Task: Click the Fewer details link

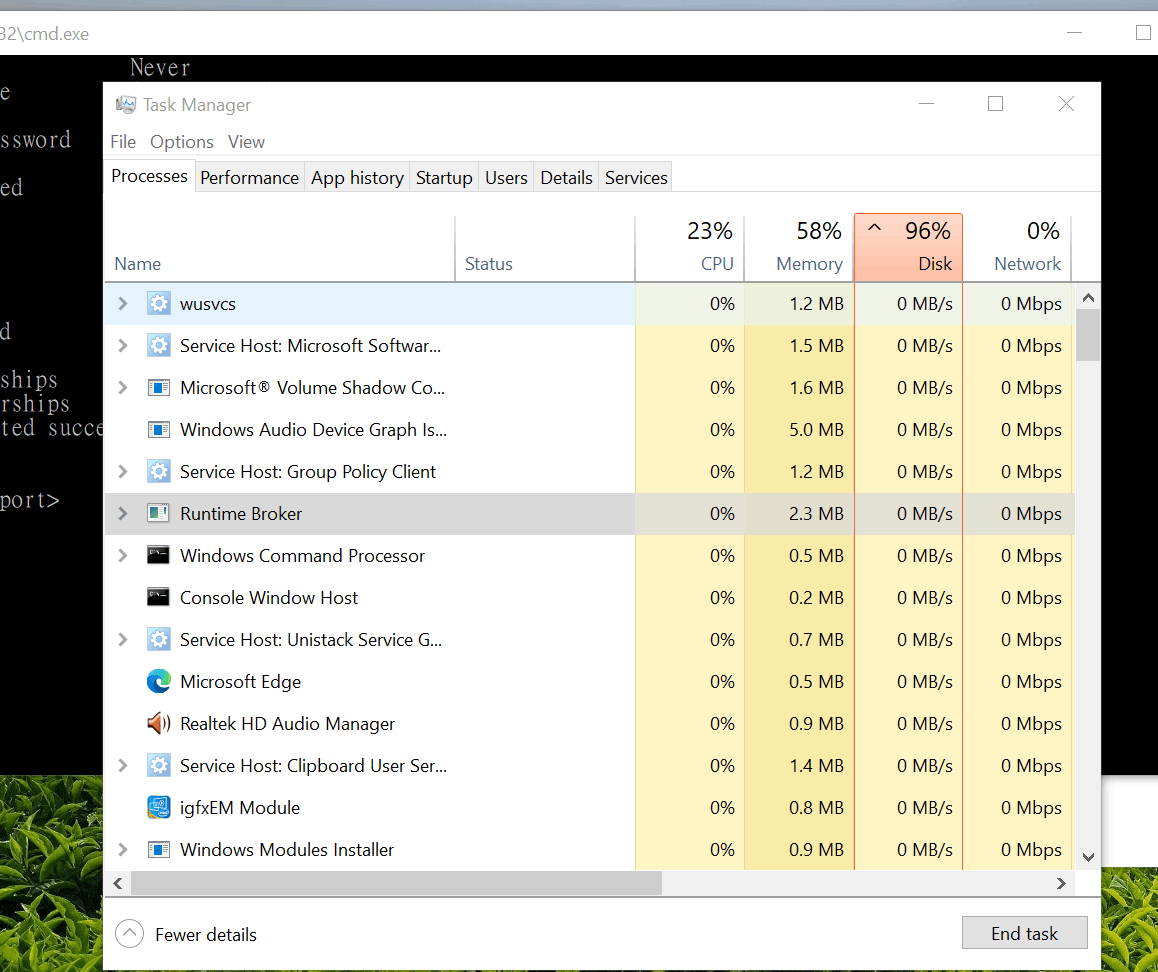Action: point(206,934)
